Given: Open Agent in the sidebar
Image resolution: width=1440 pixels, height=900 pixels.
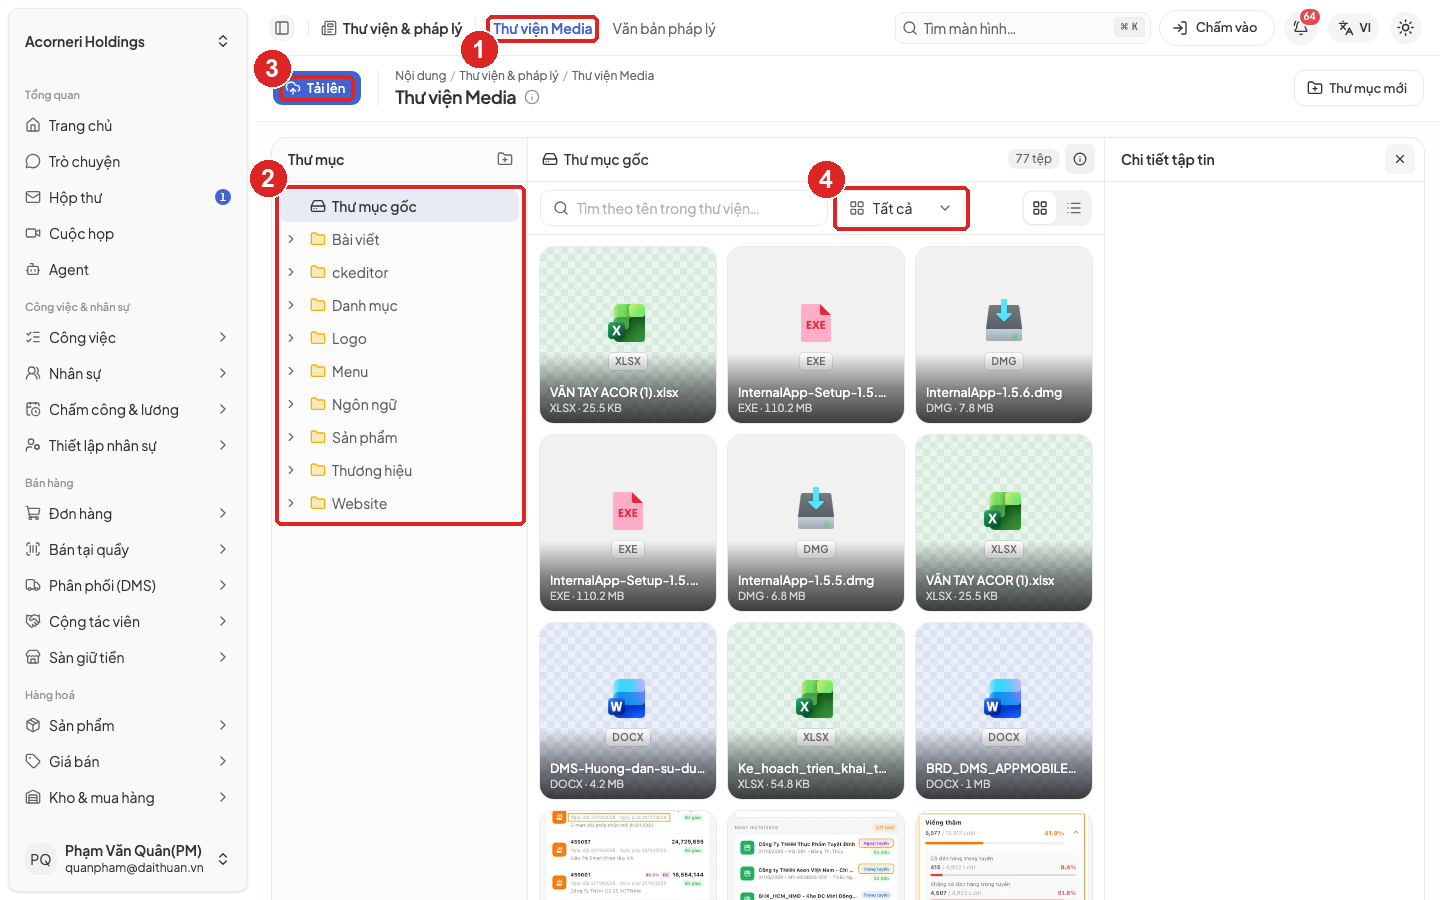Looking at the screenshot, I should (x=127, y=269).
